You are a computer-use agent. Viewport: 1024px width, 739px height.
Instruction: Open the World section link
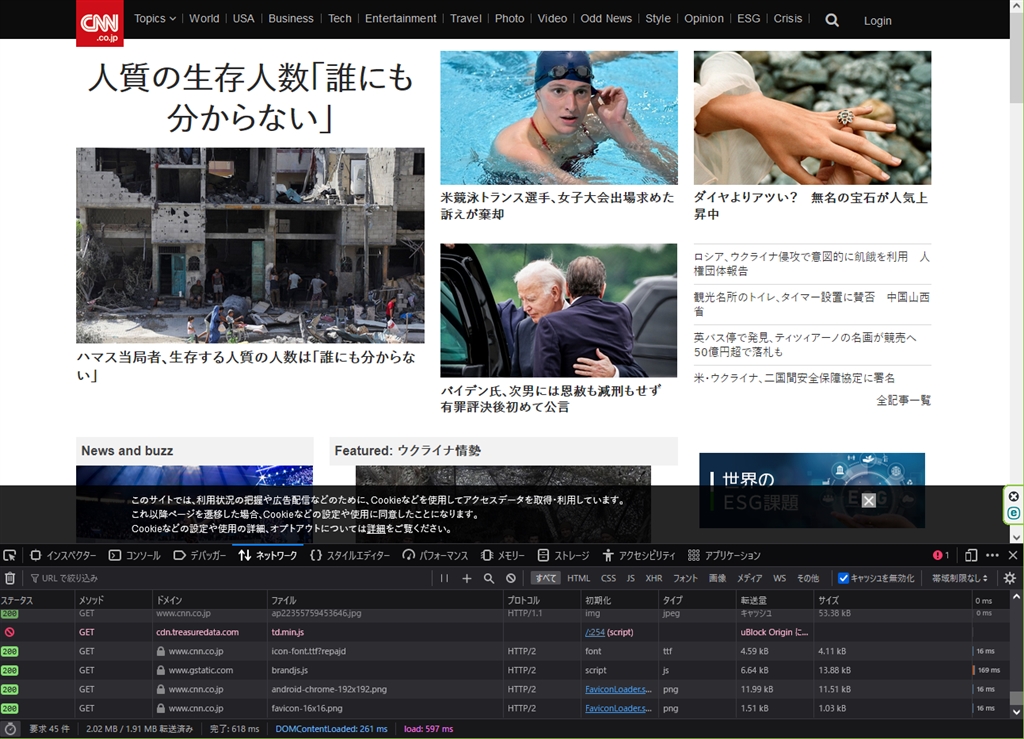204,18
